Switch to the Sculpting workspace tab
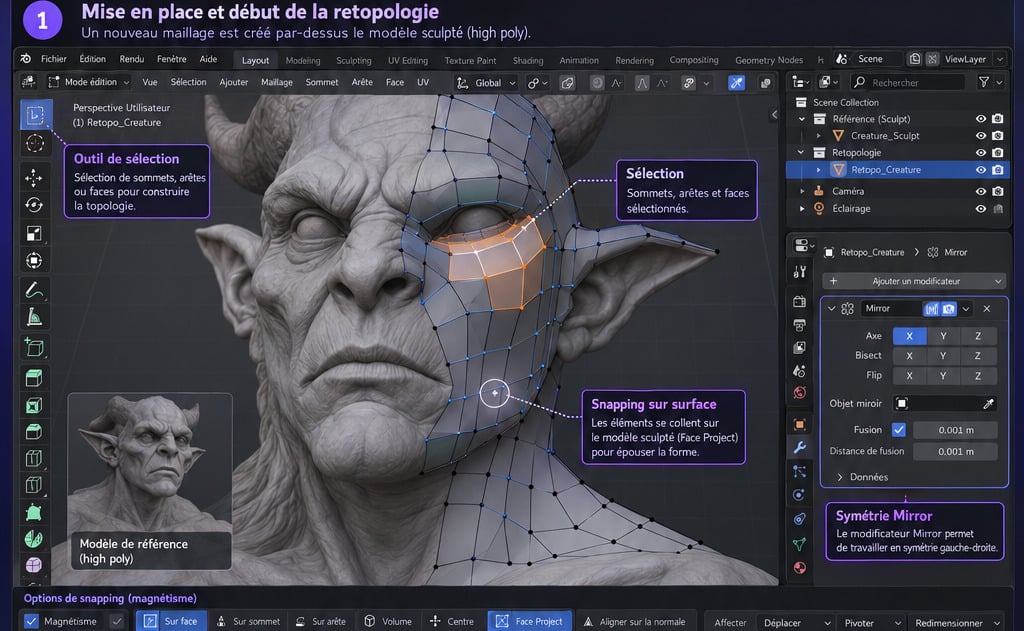The image size is (1024, 631). tap(353, 60)
